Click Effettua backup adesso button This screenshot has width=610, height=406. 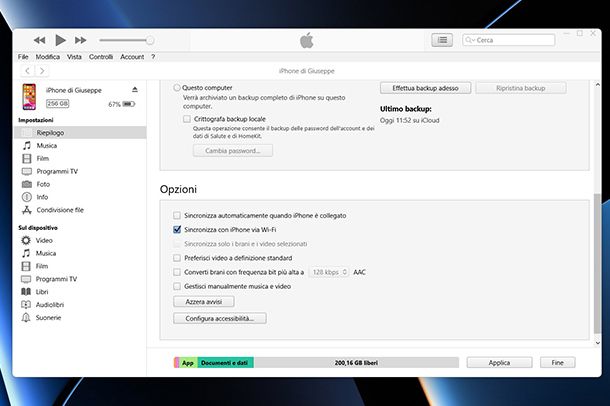(425, 88)
